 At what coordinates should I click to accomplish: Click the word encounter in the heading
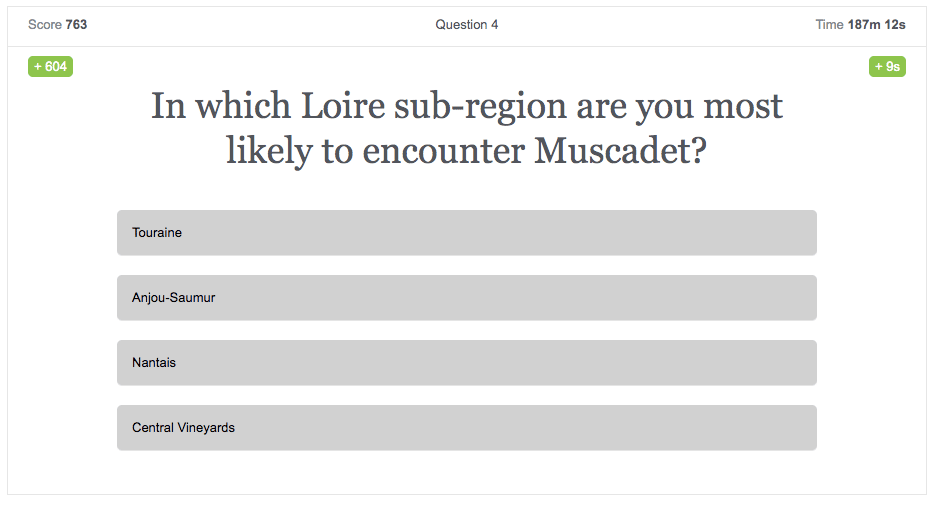pyautogui.click(x=444, y=152)
